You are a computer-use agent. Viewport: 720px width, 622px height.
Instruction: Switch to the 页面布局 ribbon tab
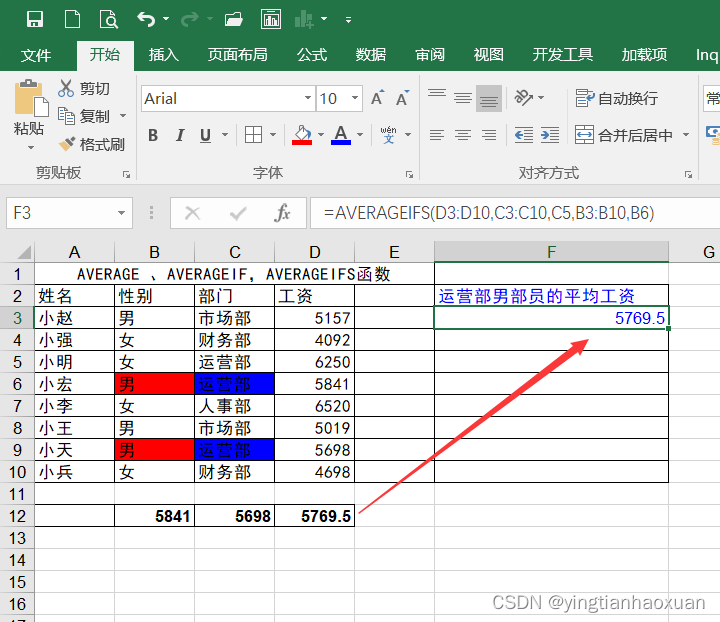(237, 55)
